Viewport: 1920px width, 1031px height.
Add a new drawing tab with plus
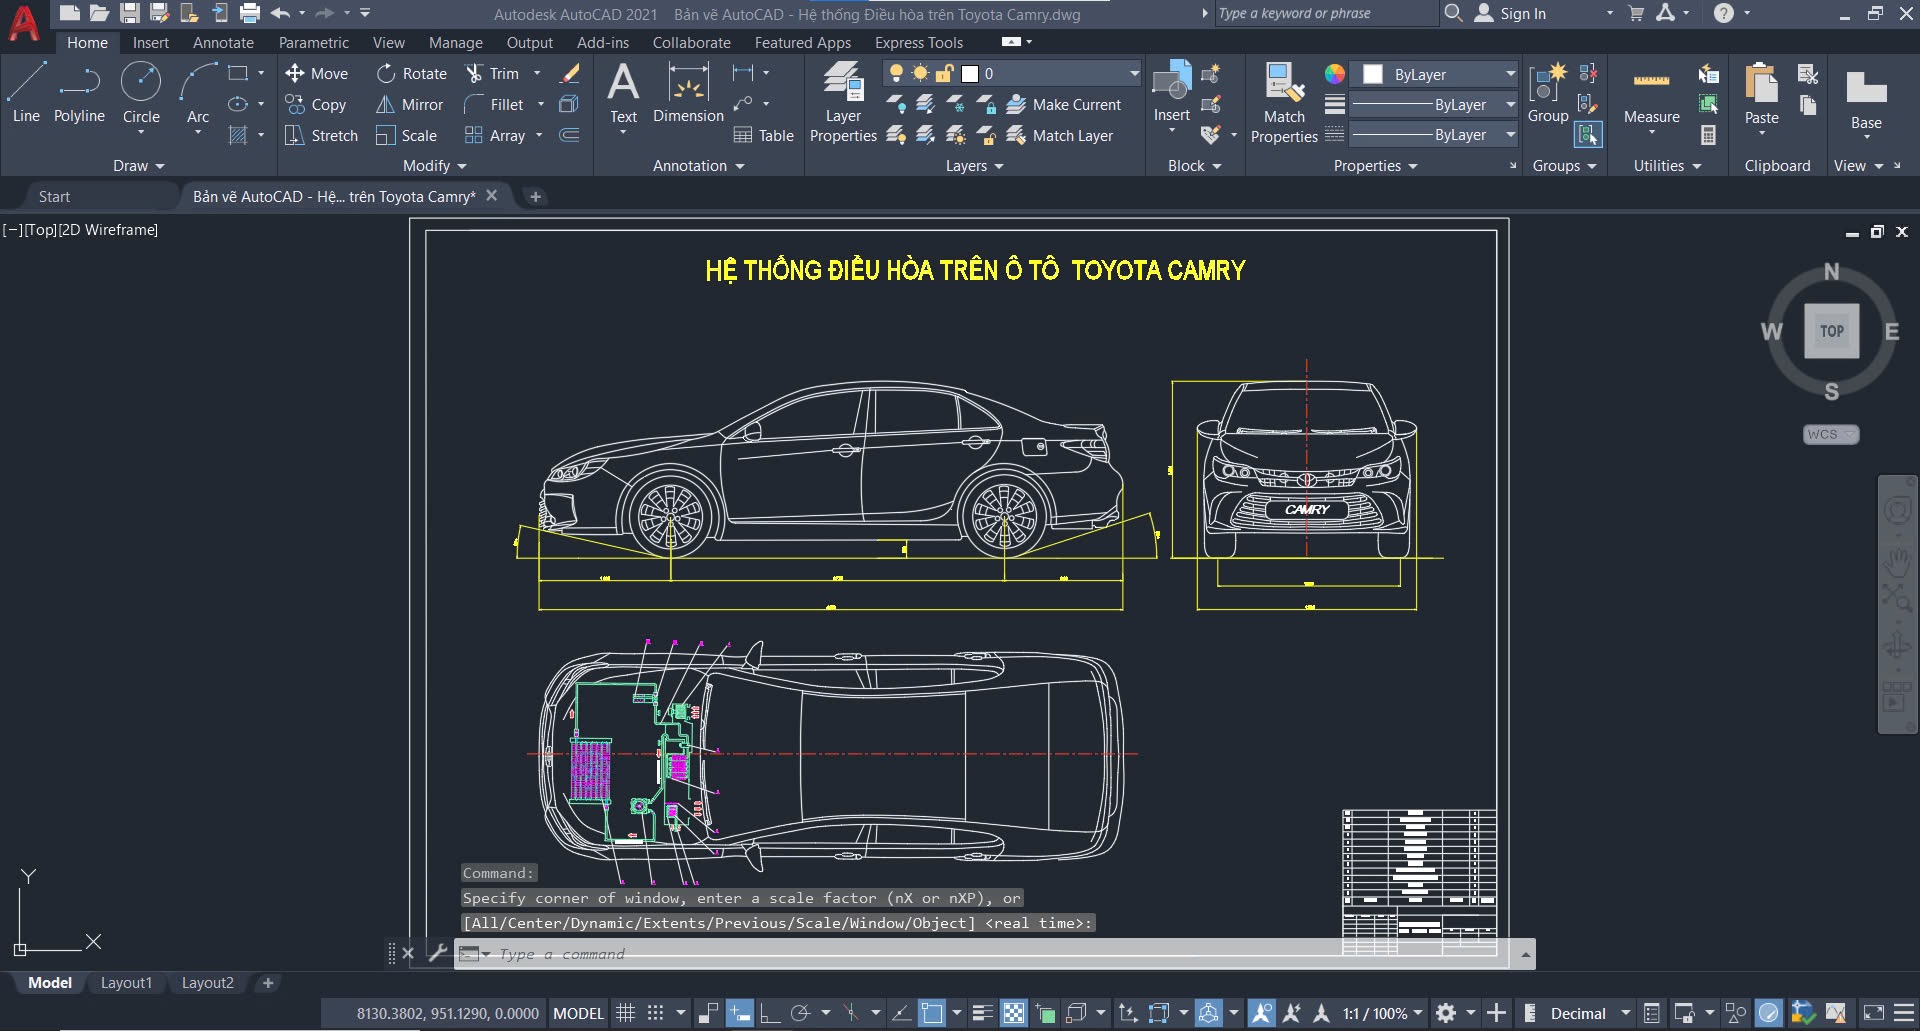point(535,196)
